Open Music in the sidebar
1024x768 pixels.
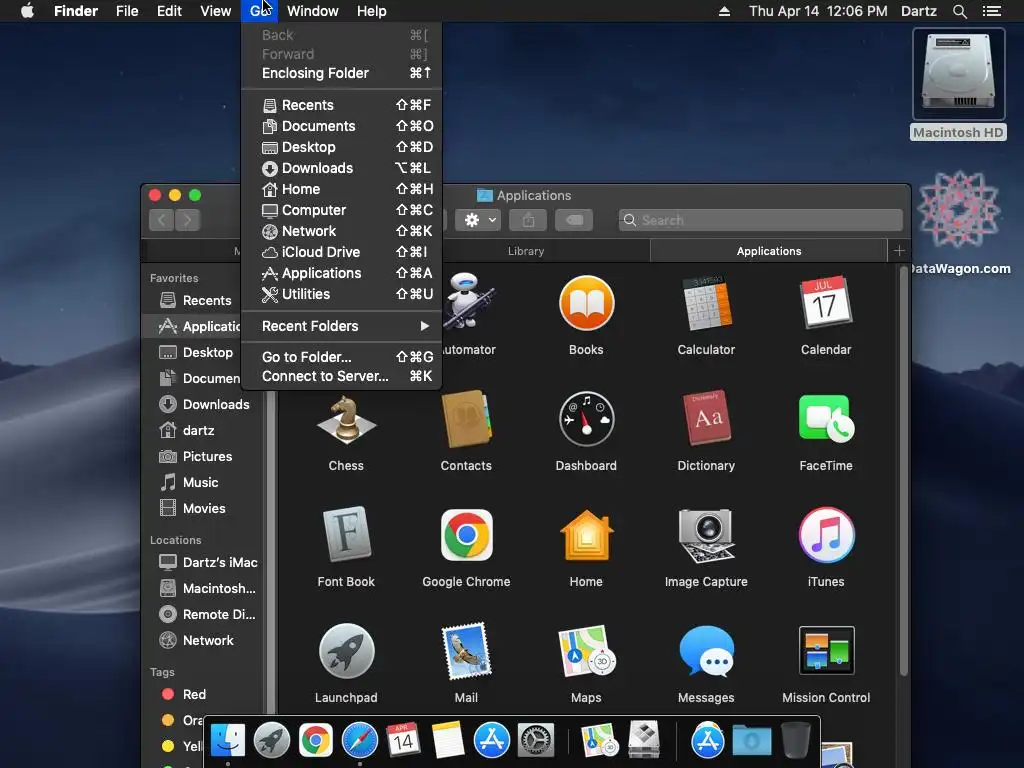point(189,483)
